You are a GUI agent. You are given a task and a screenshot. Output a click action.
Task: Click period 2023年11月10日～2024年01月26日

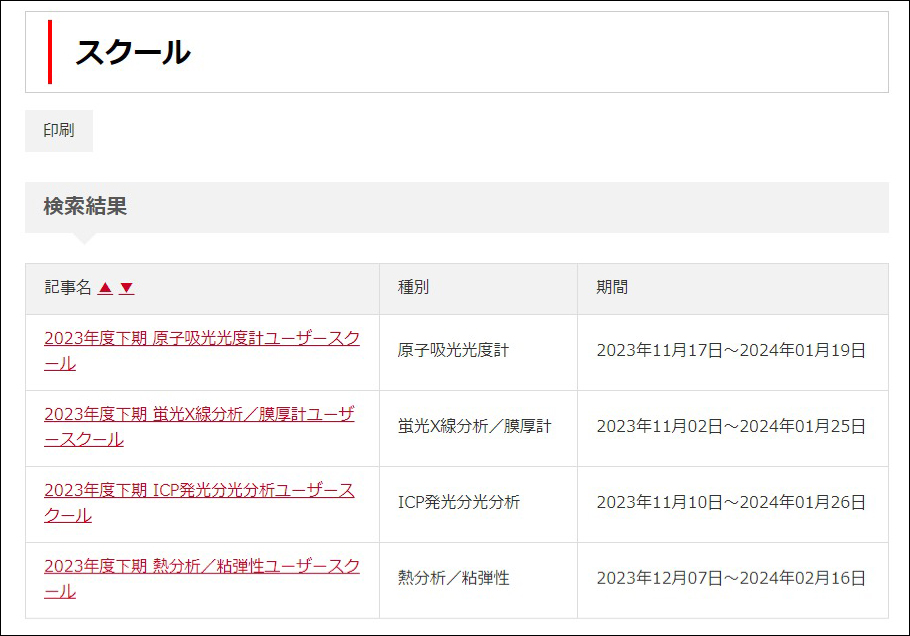[x=731, y=503]
